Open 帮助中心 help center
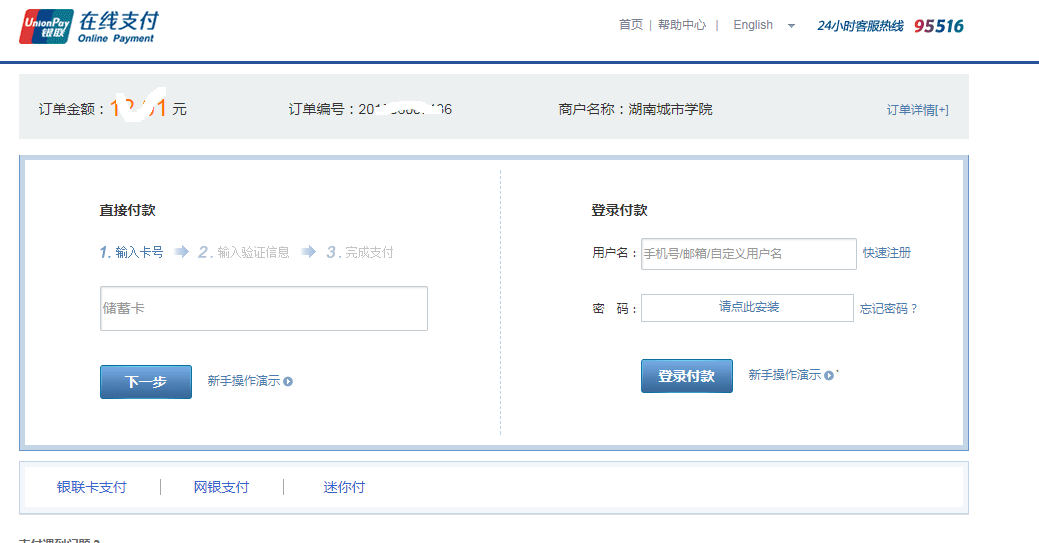The height and width of the screenshot is (543, 1039). 681,25
